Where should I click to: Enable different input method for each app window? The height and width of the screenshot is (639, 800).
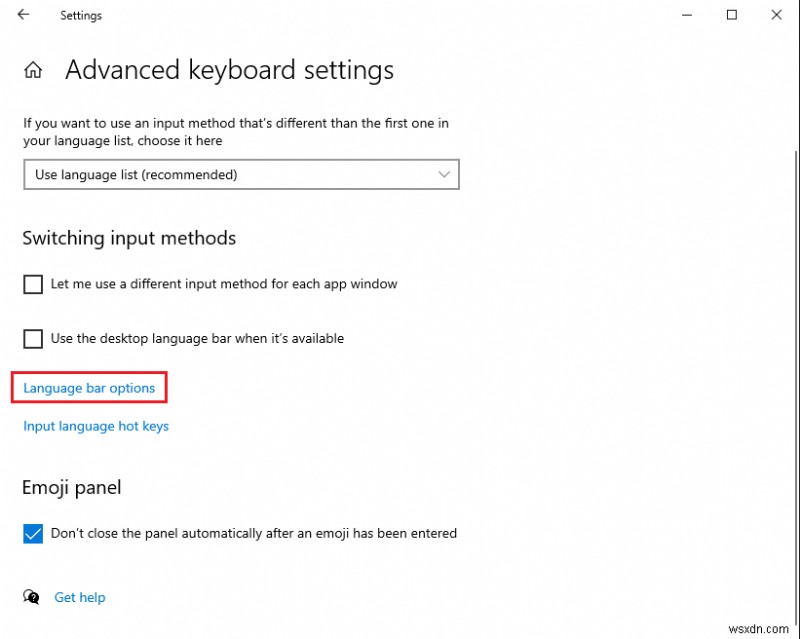(x=31, y=284)
